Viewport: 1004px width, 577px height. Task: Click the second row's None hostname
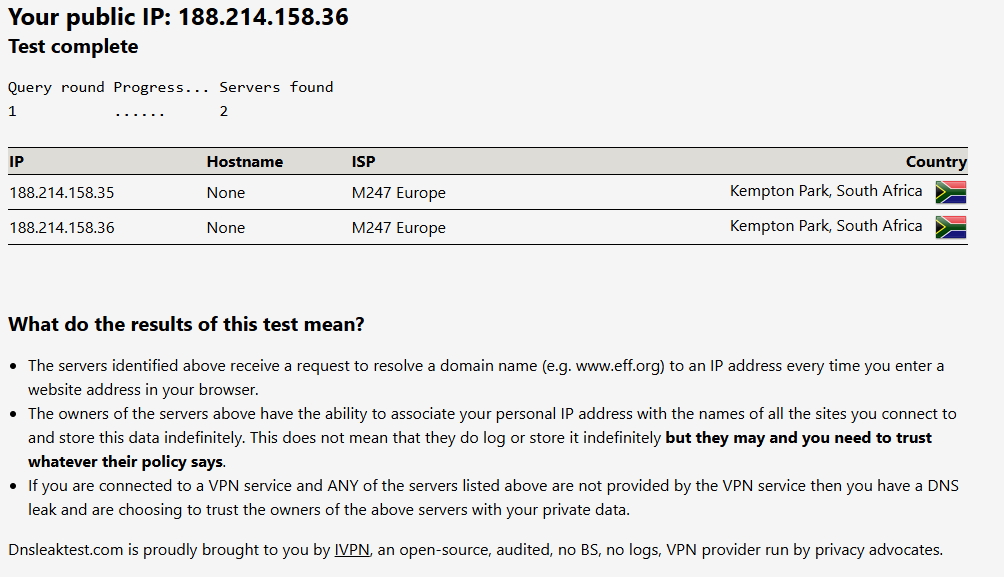click(x=226, y=227)
